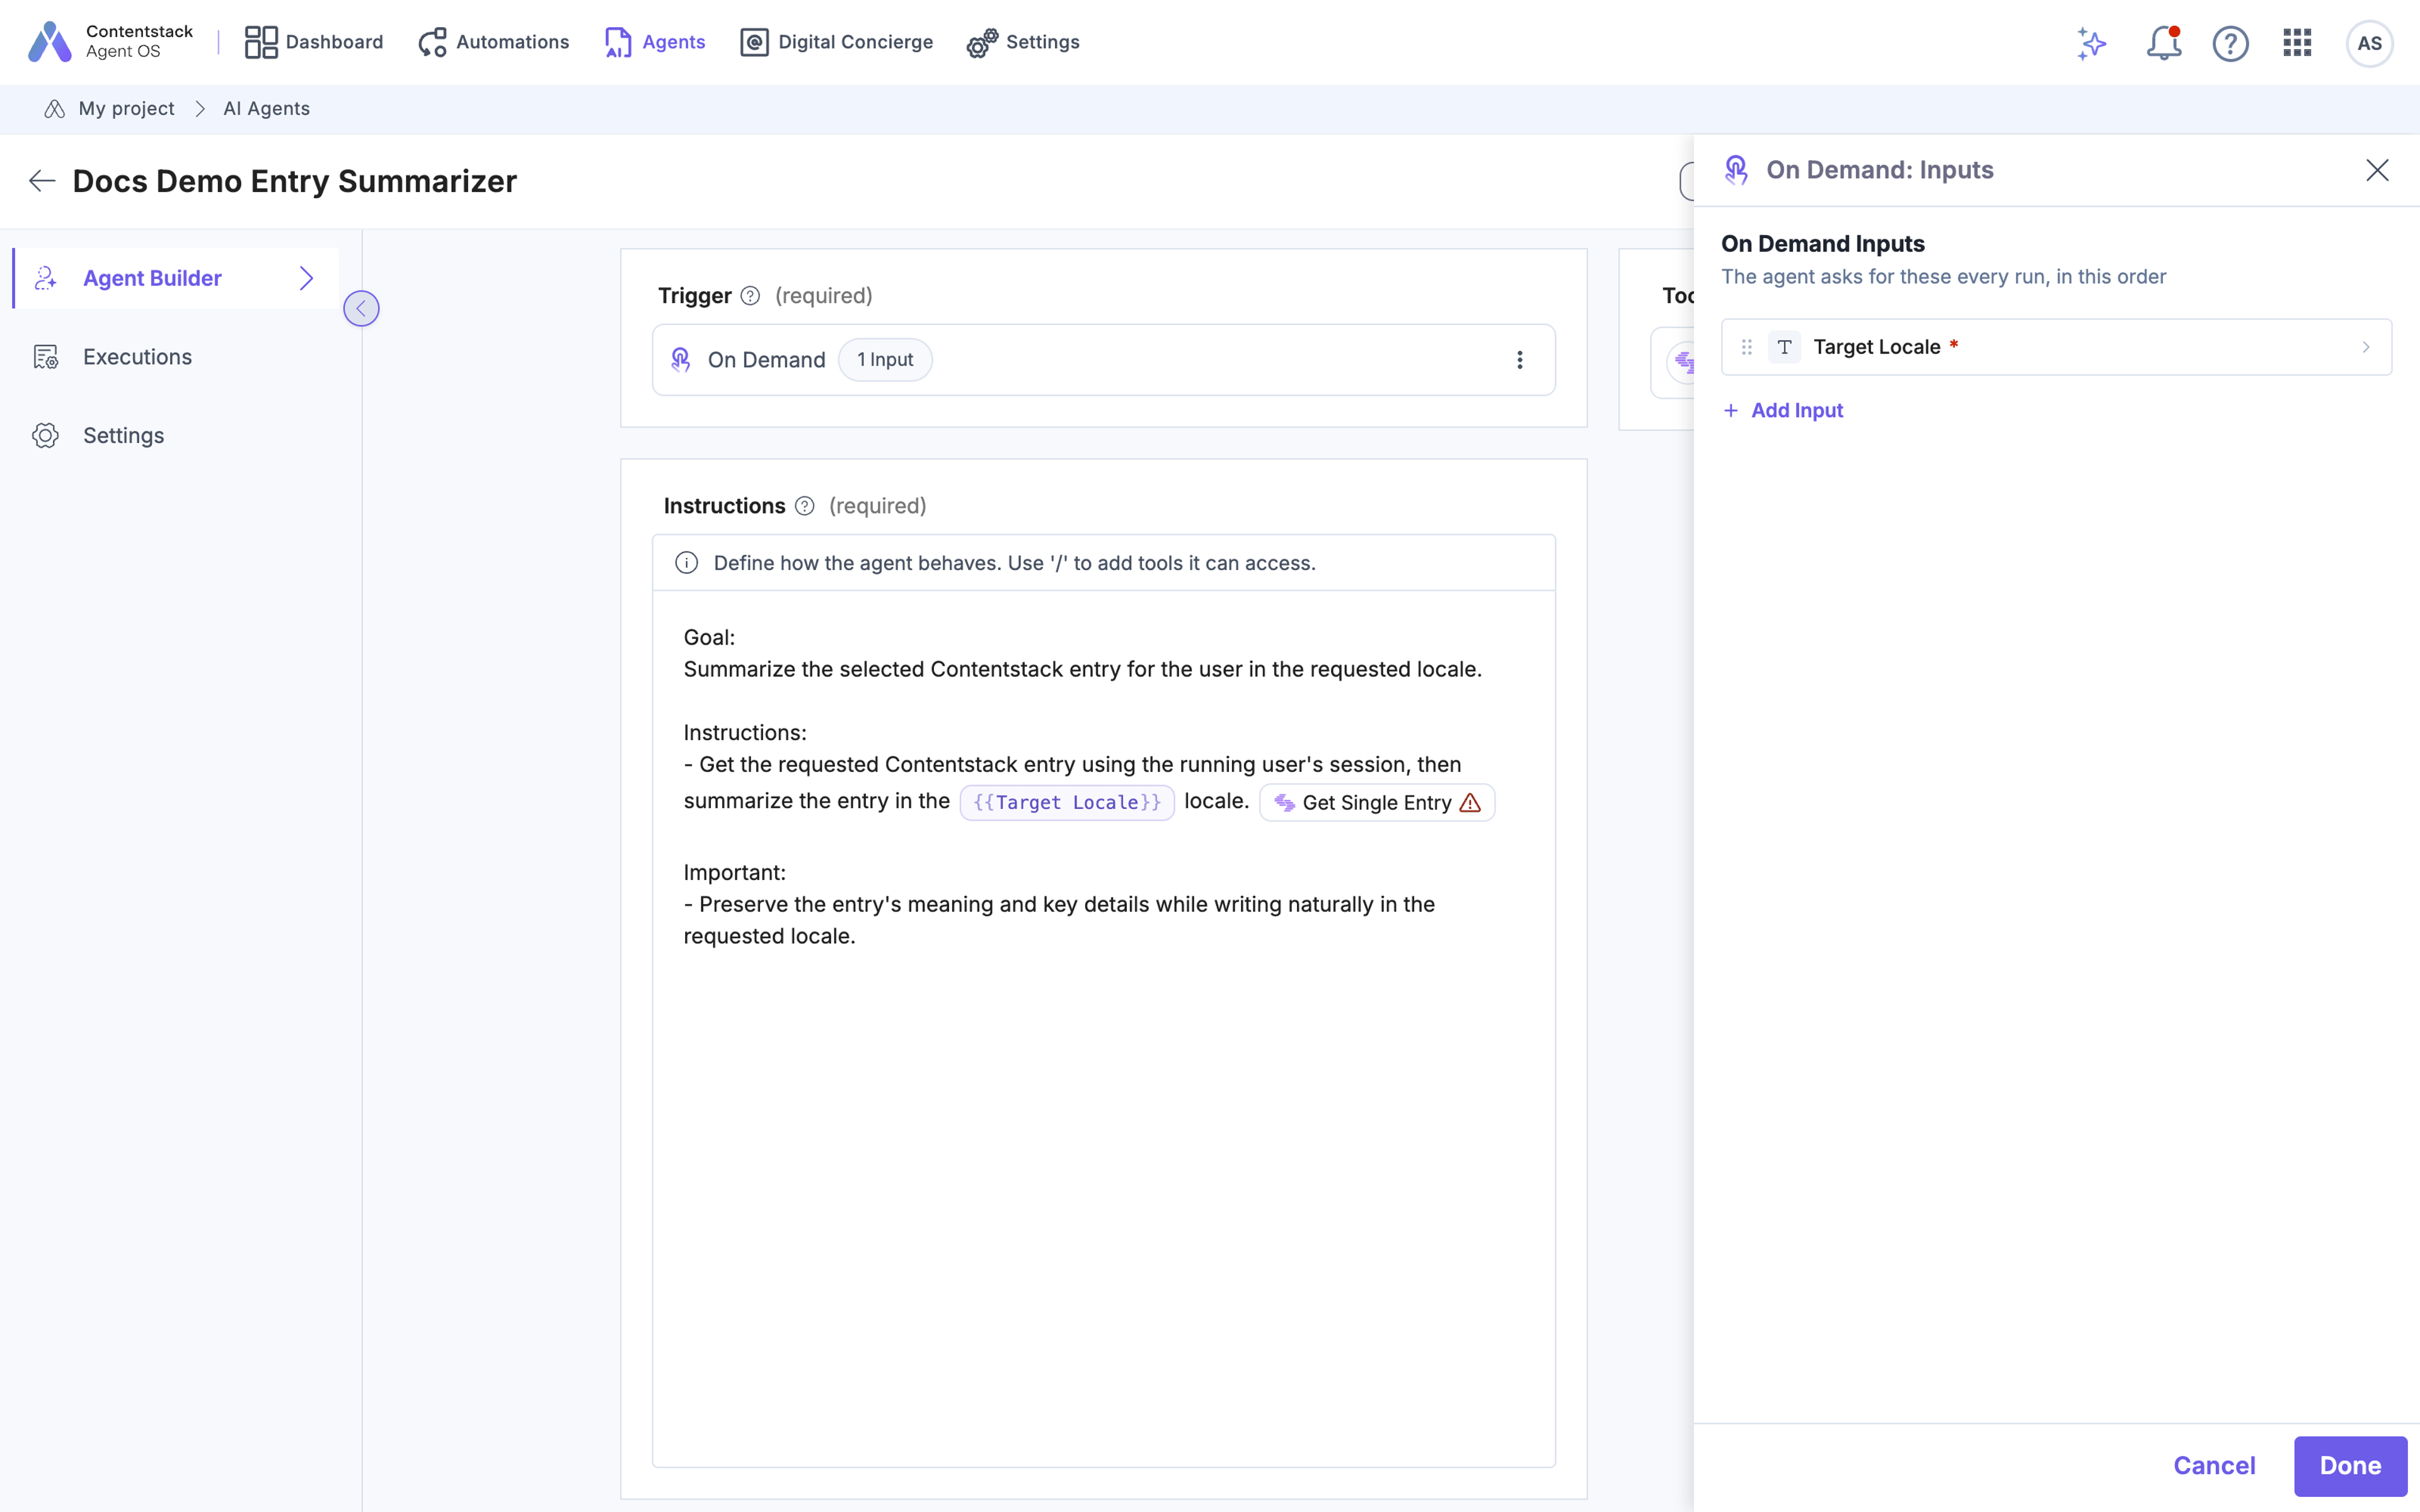Close the On Demand Inputs panel

click(2377, 170)
